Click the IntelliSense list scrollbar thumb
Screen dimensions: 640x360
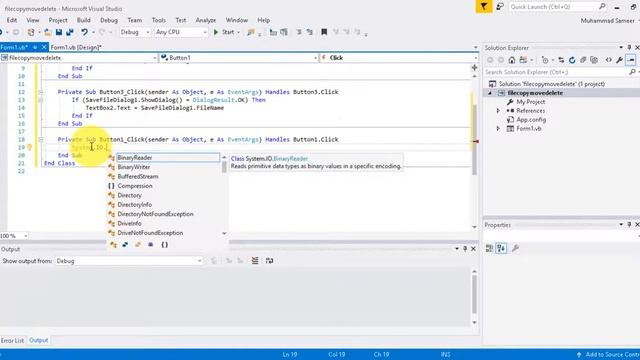pos(224,168)
